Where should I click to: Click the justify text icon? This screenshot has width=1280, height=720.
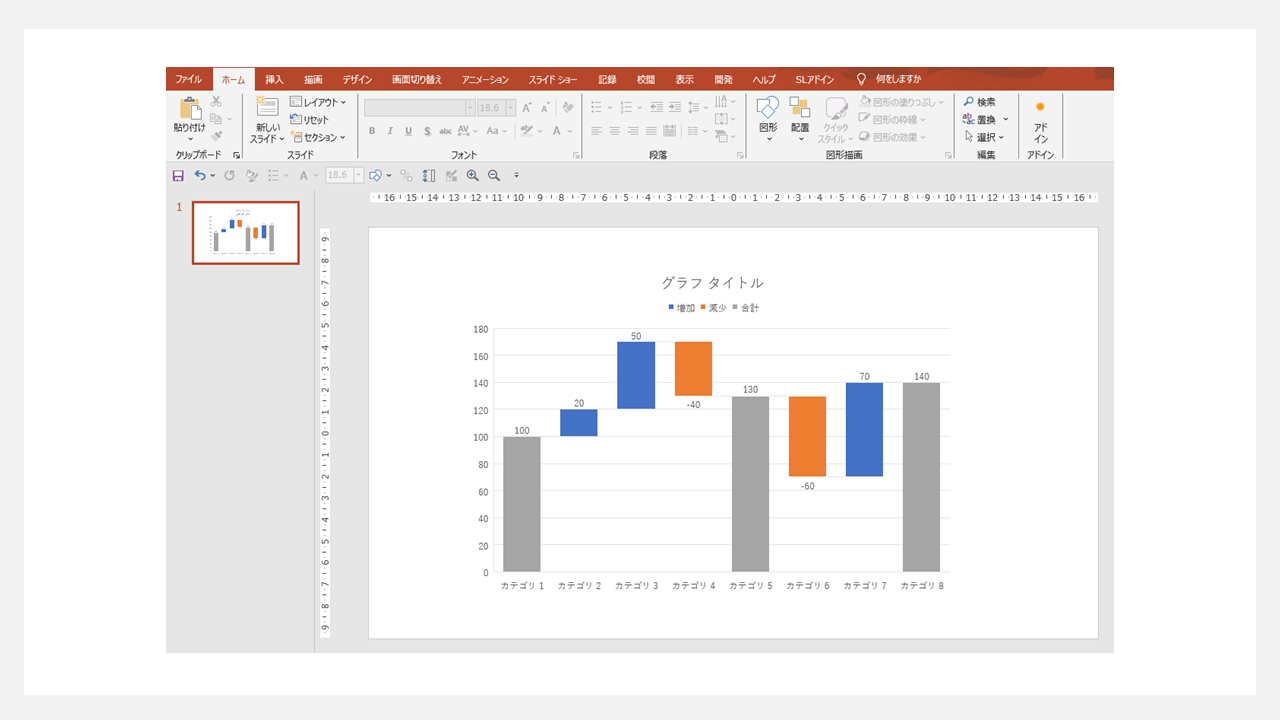pyautogui.click(x=651, y=131)
